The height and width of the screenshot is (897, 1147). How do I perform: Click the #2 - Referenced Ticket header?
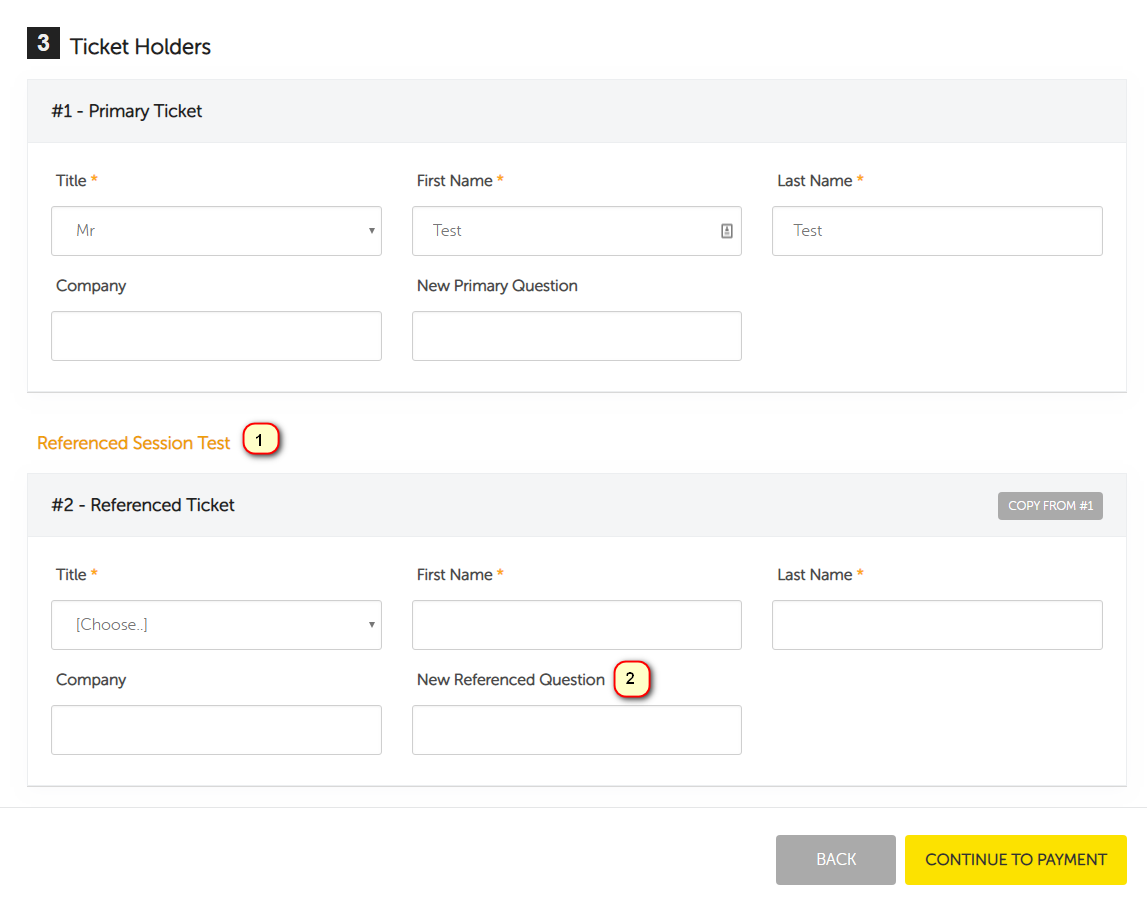point(143,505)
